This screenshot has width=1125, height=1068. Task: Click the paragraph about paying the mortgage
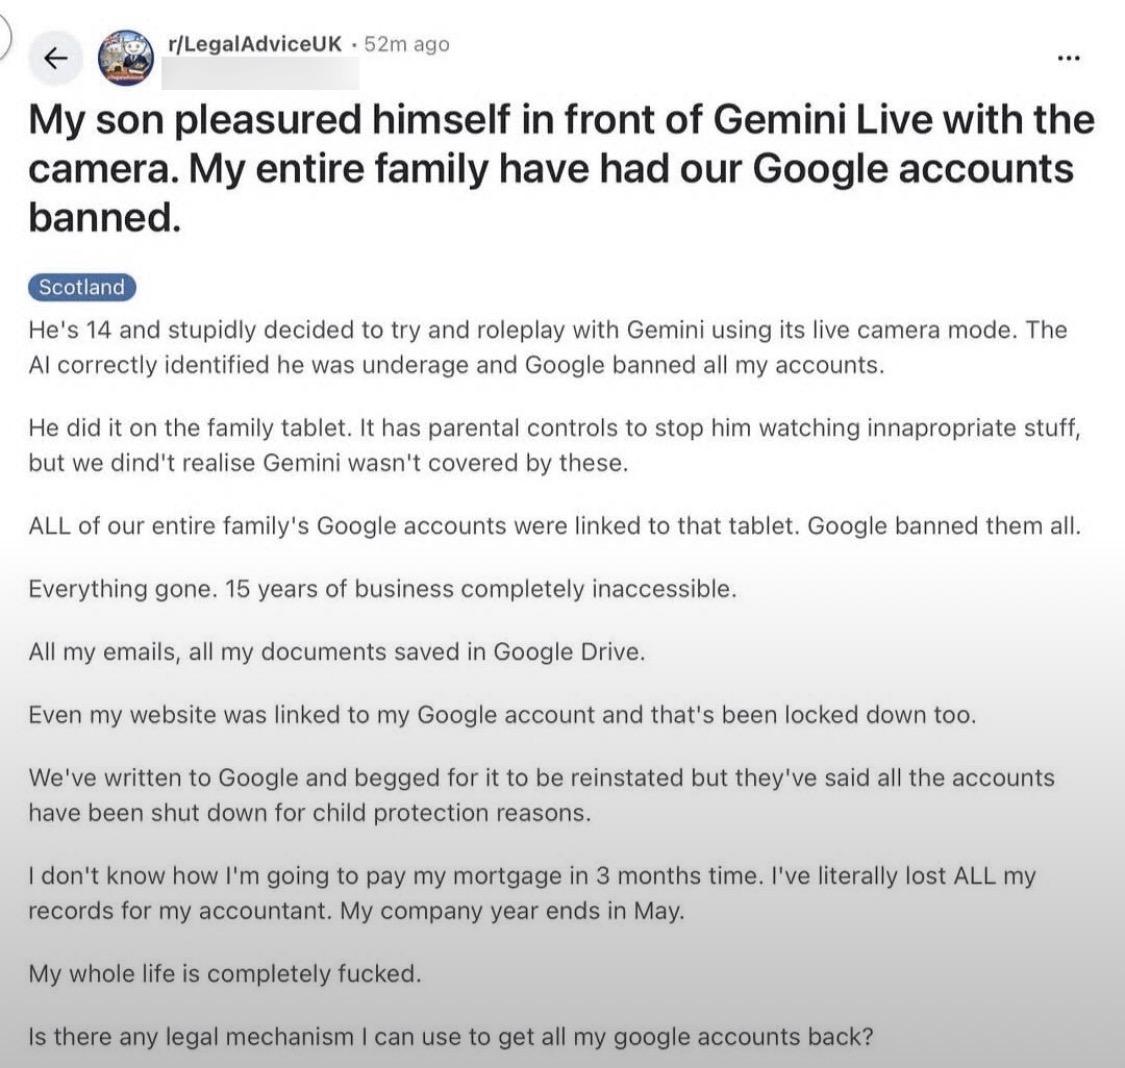[531, 894]
